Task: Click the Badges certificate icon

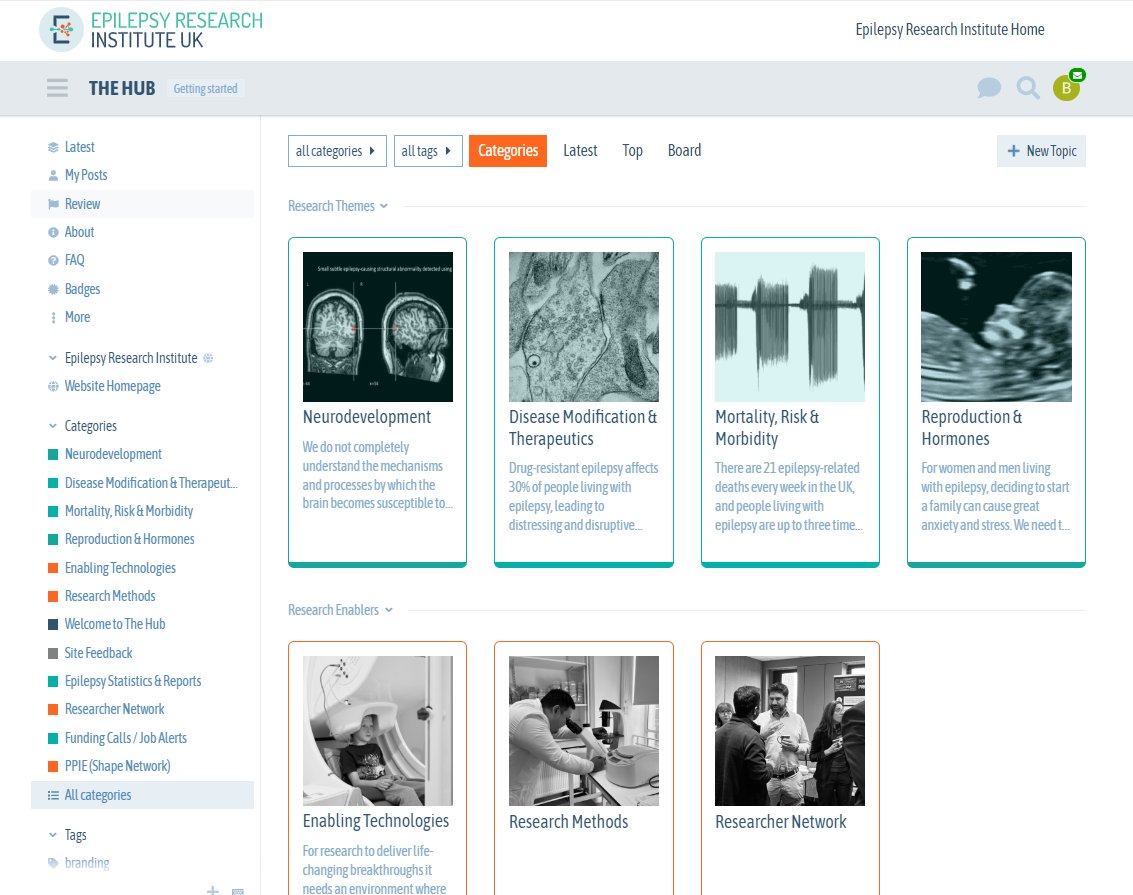Action: [x=53, y=289]
